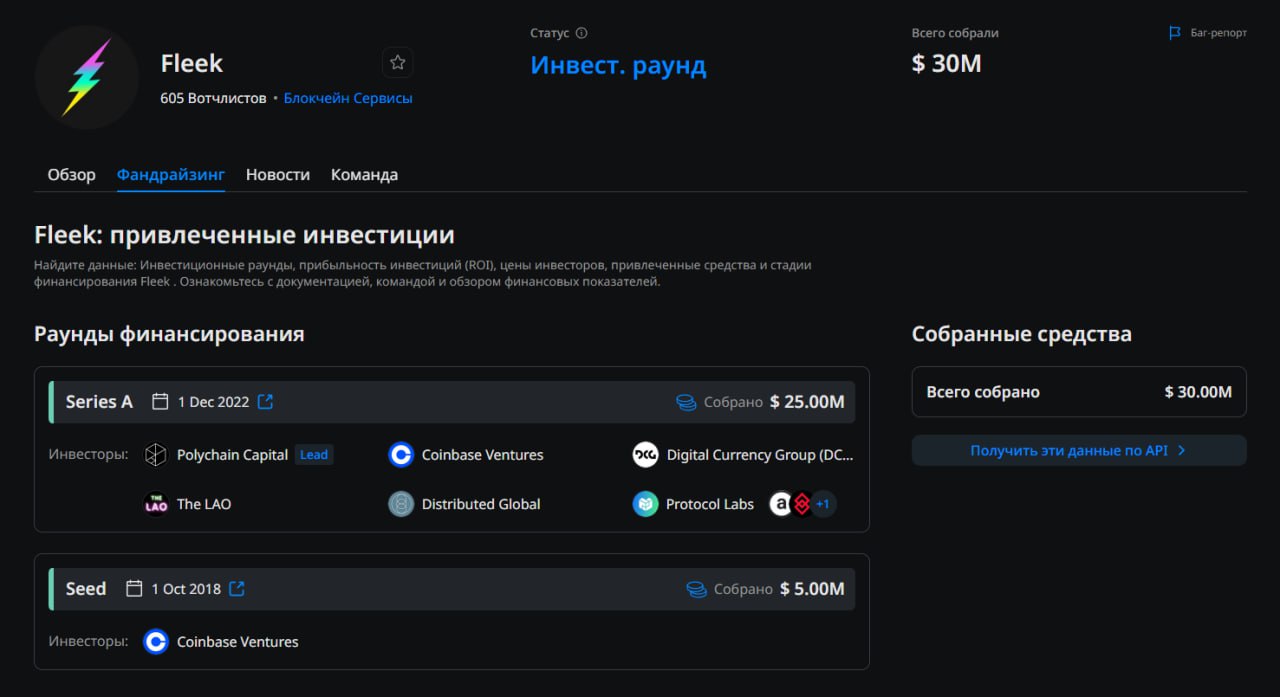This screenshot has height=697, width=1280.
Task: Click the Раунды финансирования heading
Action: pos(169,334)
